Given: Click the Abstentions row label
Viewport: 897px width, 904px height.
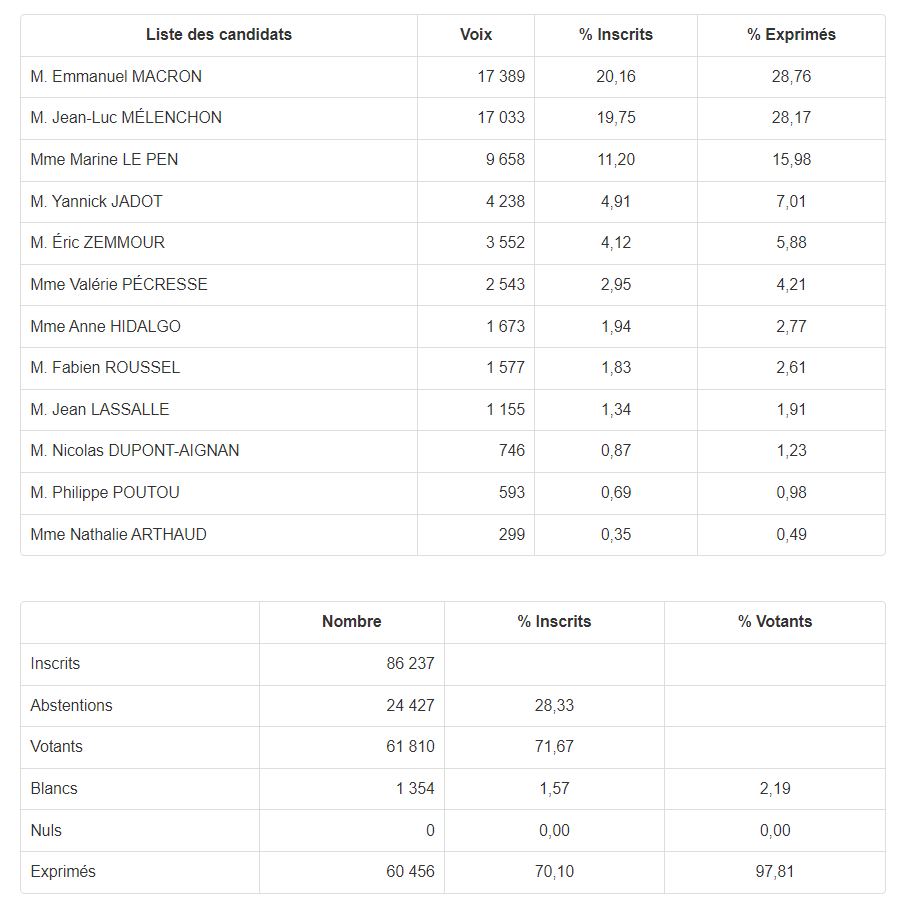Looking at the screenshot, I should click(71, 706).
